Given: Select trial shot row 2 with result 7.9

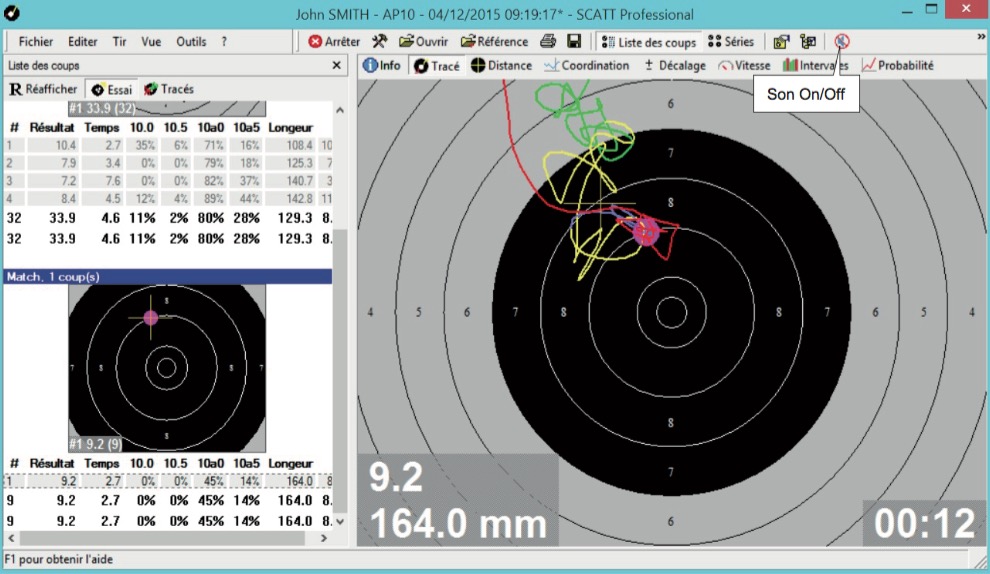Looking at the screenshot, I should click(x=168, y=163).
